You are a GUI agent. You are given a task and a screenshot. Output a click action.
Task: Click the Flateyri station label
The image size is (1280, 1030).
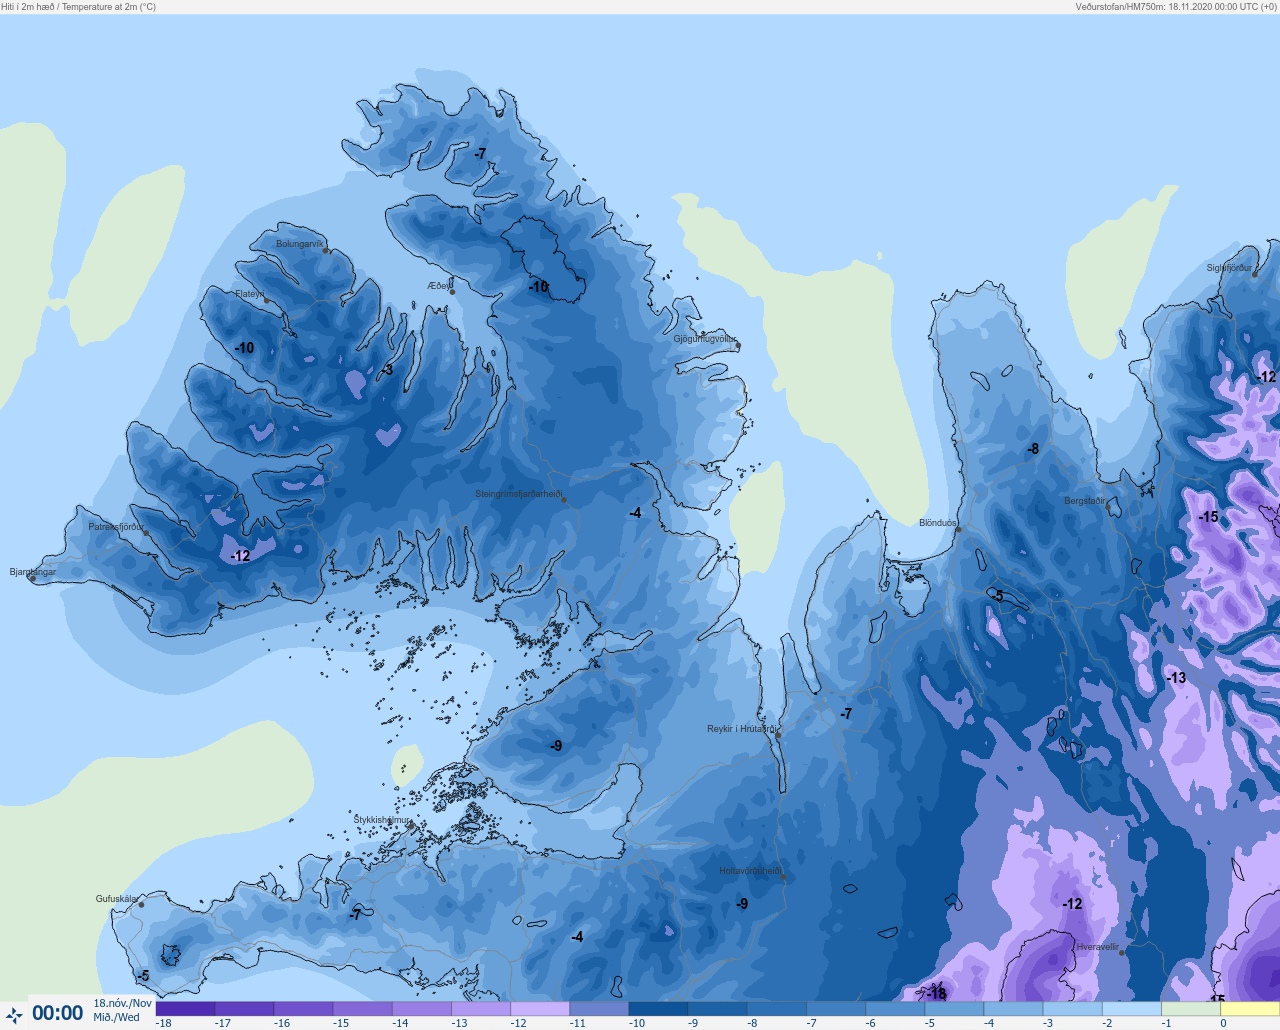[249, 294]
